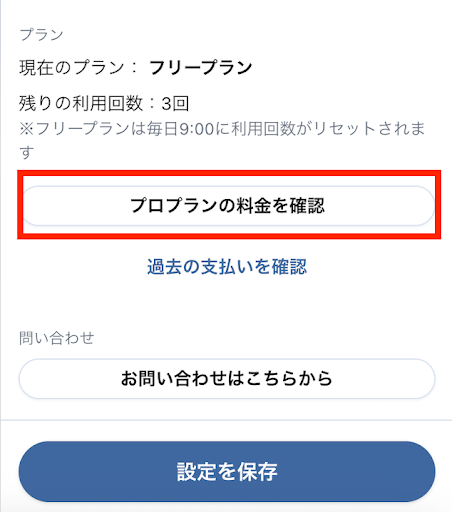This screenshot has width=452, height=512.
Task: Select the 現在のプラン label text
Action: [x=72, y=67]
